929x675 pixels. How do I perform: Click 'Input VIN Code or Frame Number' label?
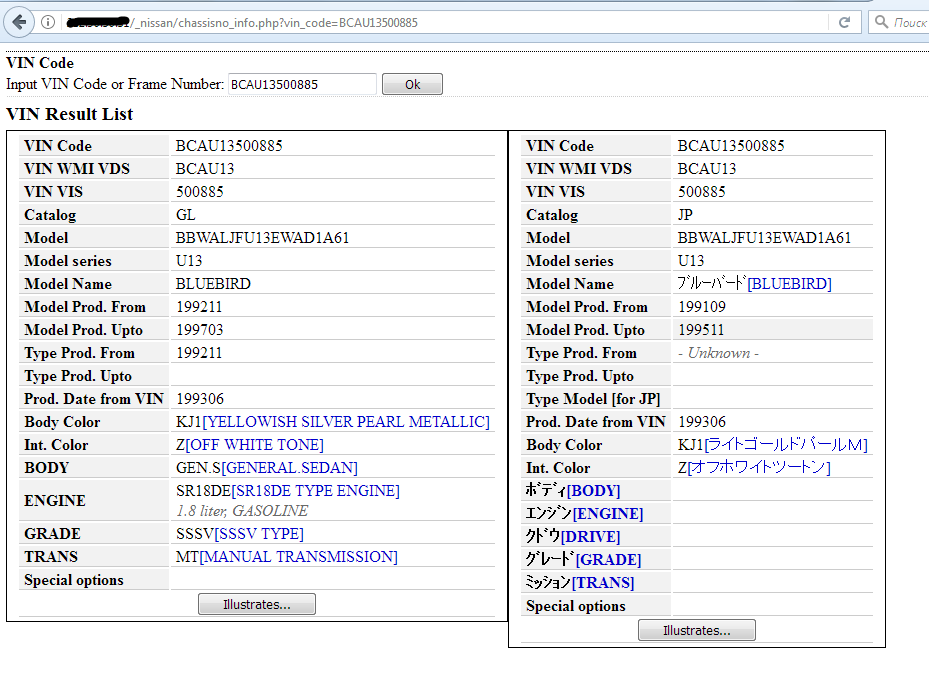tap(115, 84)
